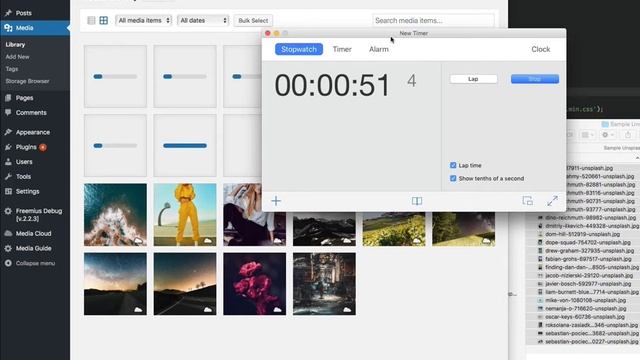Open the starry sky road photo thumbnail
The image size is (640, 360).
tap(115, 284)
